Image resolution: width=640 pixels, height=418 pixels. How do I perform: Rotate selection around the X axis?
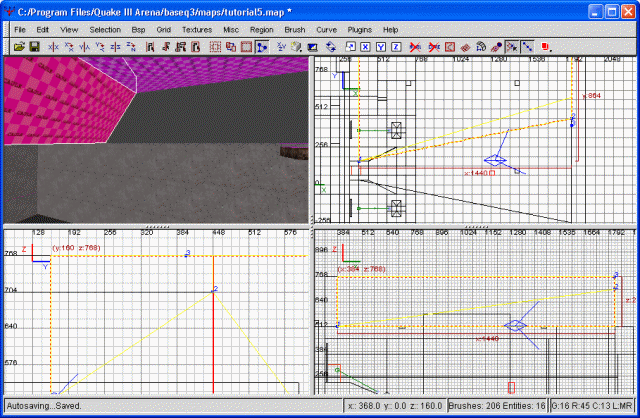coord(69,47)
